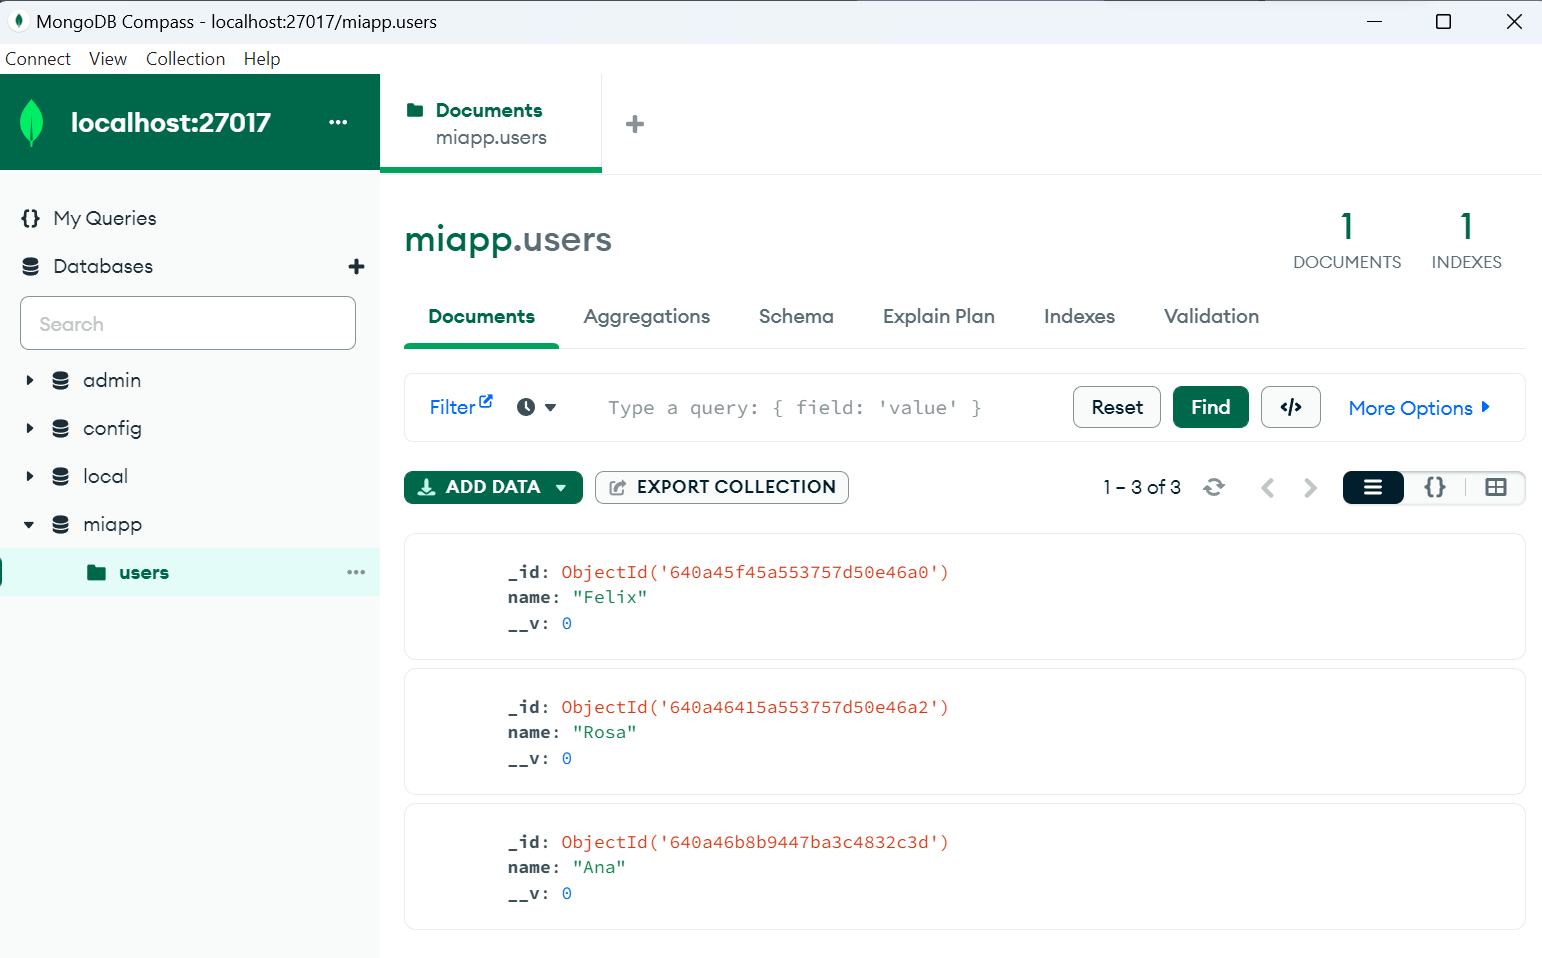
Task: Open My Queries in sidebar
Action: tap(105, 218)
